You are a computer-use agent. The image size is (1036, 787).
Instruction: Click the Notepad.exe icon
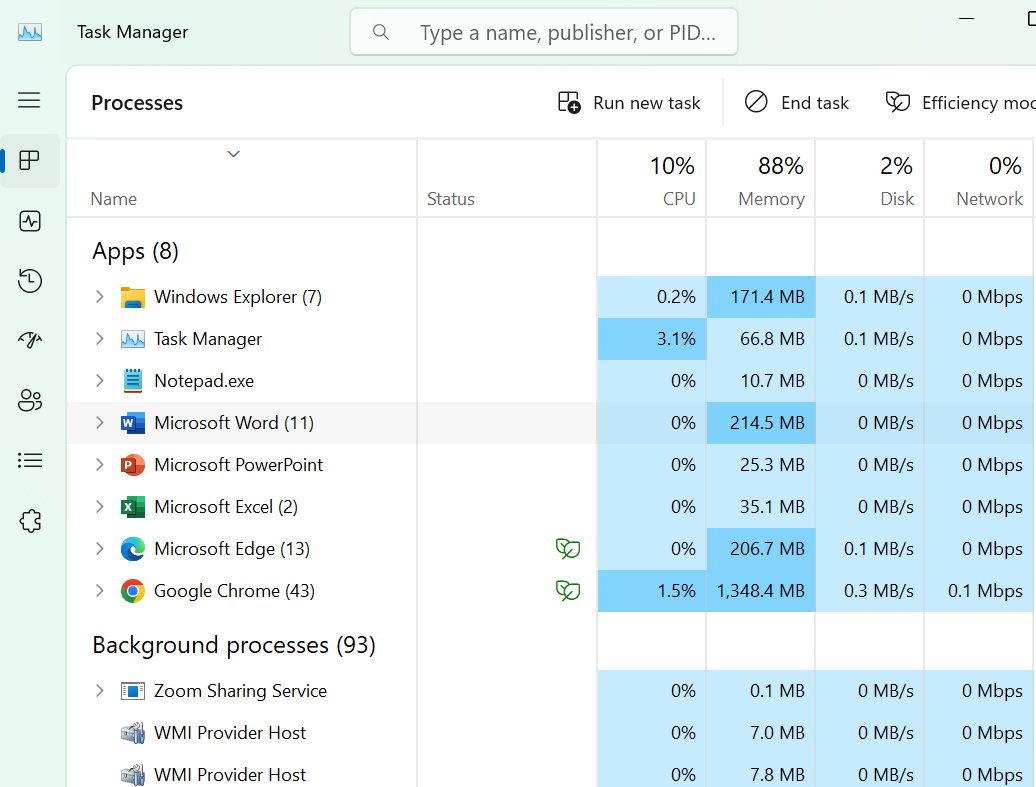pos(133,381)
